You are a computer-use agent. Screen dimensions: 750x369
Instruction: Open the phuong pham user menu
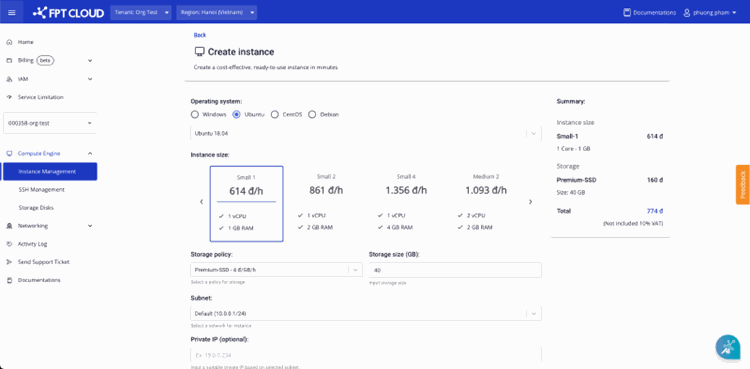[710, 13]
